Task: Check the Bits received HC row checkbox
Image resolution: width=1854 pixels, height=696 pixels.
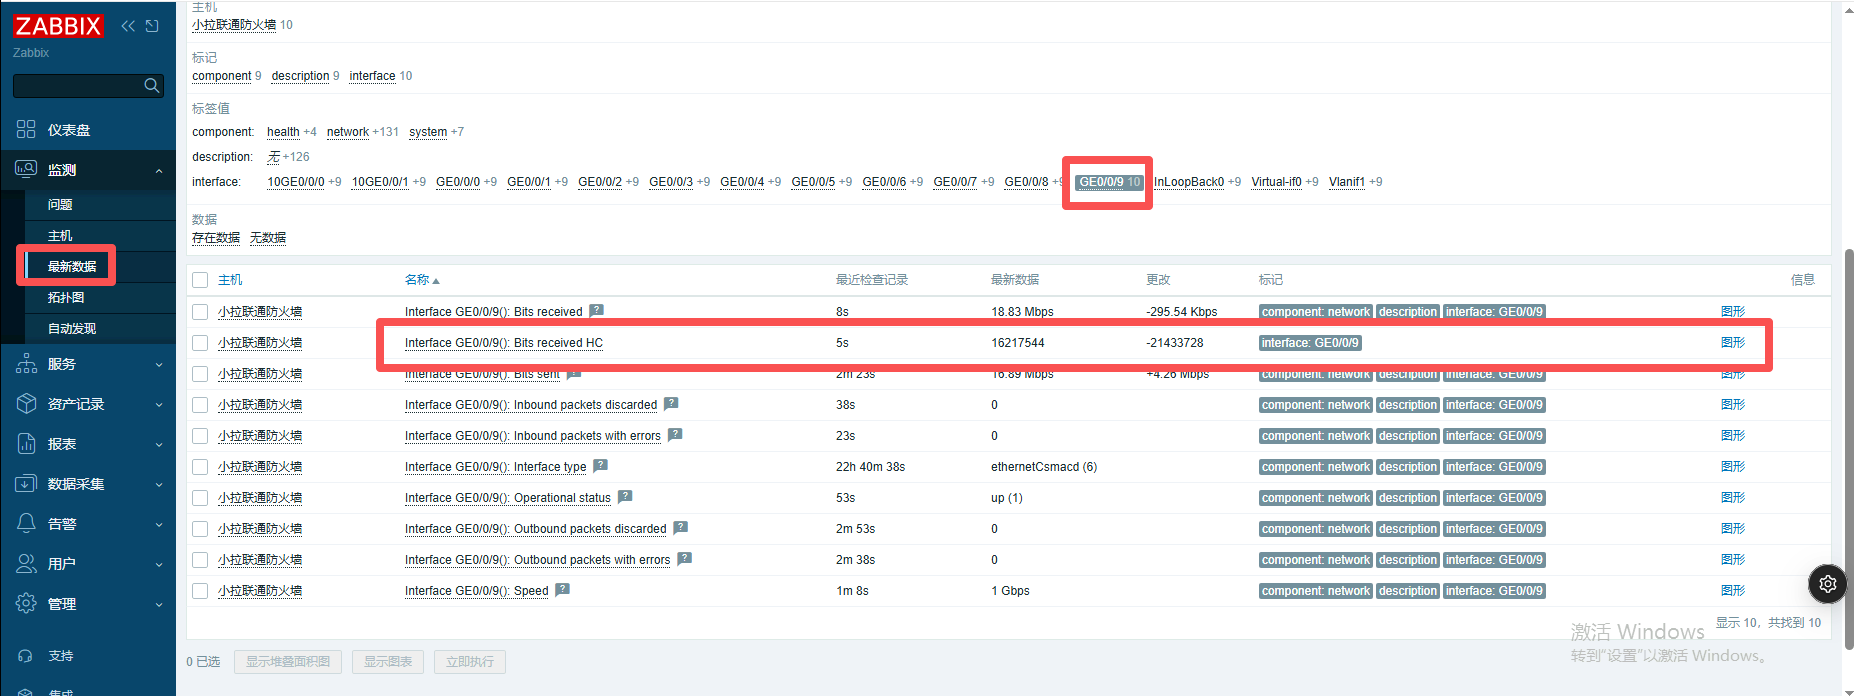Action: coord(200,343)
